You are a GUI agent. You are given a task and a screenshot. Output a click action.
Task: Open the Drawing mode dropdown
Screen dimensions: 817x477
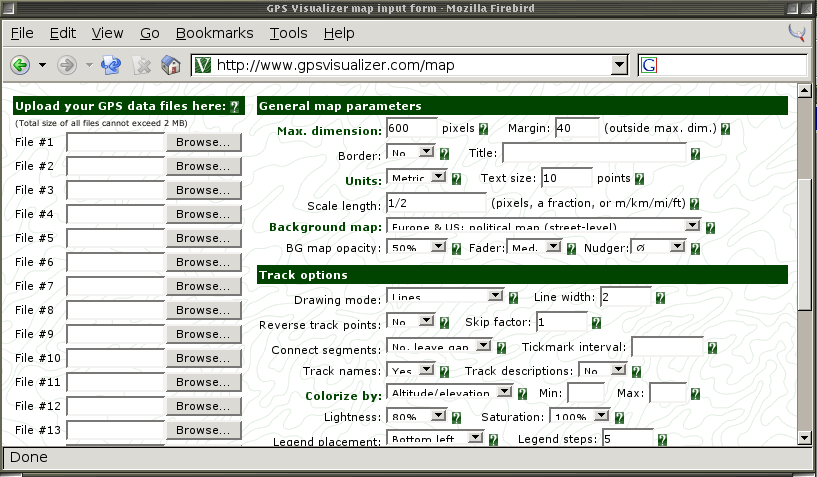click(x=494, y=296)
